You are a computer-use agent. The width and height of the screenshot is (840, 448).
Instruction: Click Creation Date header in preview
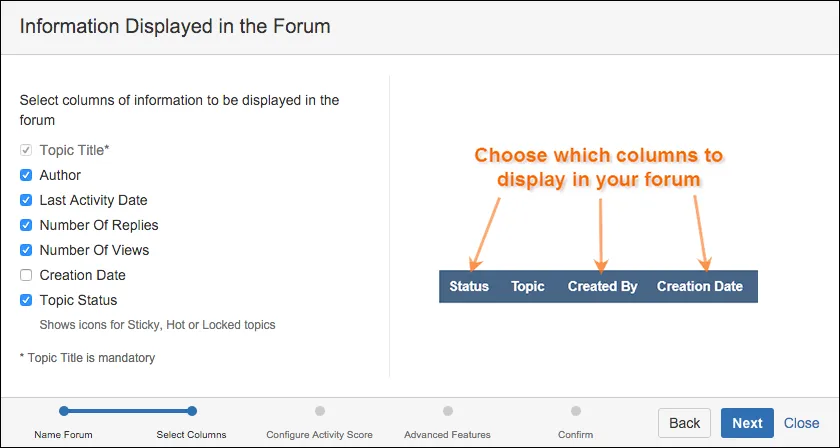tap(700, 286)
